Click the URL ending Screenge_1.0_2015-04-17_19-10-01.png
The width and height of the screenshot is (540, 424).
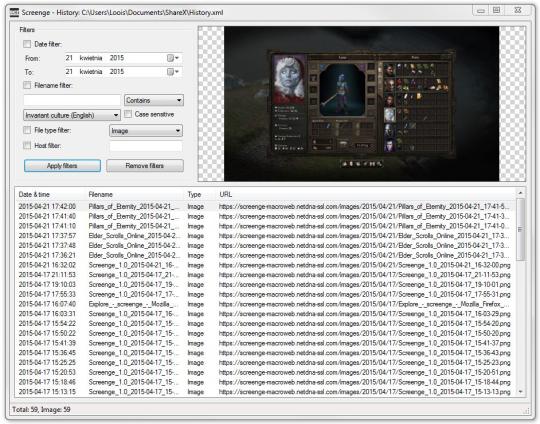click(365, 285)
